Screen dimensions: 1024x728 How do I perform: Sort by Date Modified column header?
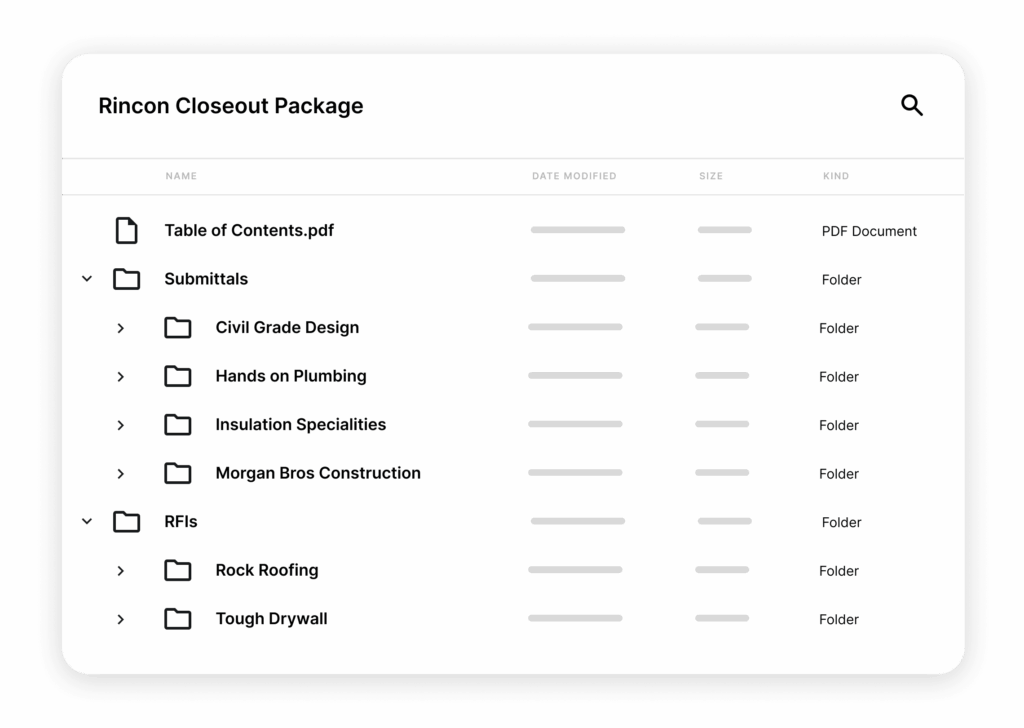coord(574,176)
